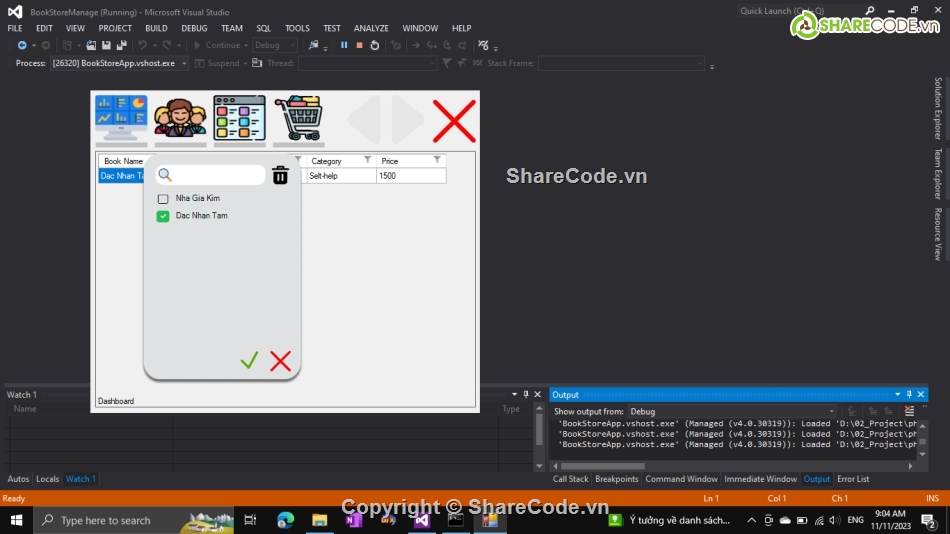Click the Navigate Backward arrow in toolbar
This screenshot has width=950, height=534.
point(22,45)
